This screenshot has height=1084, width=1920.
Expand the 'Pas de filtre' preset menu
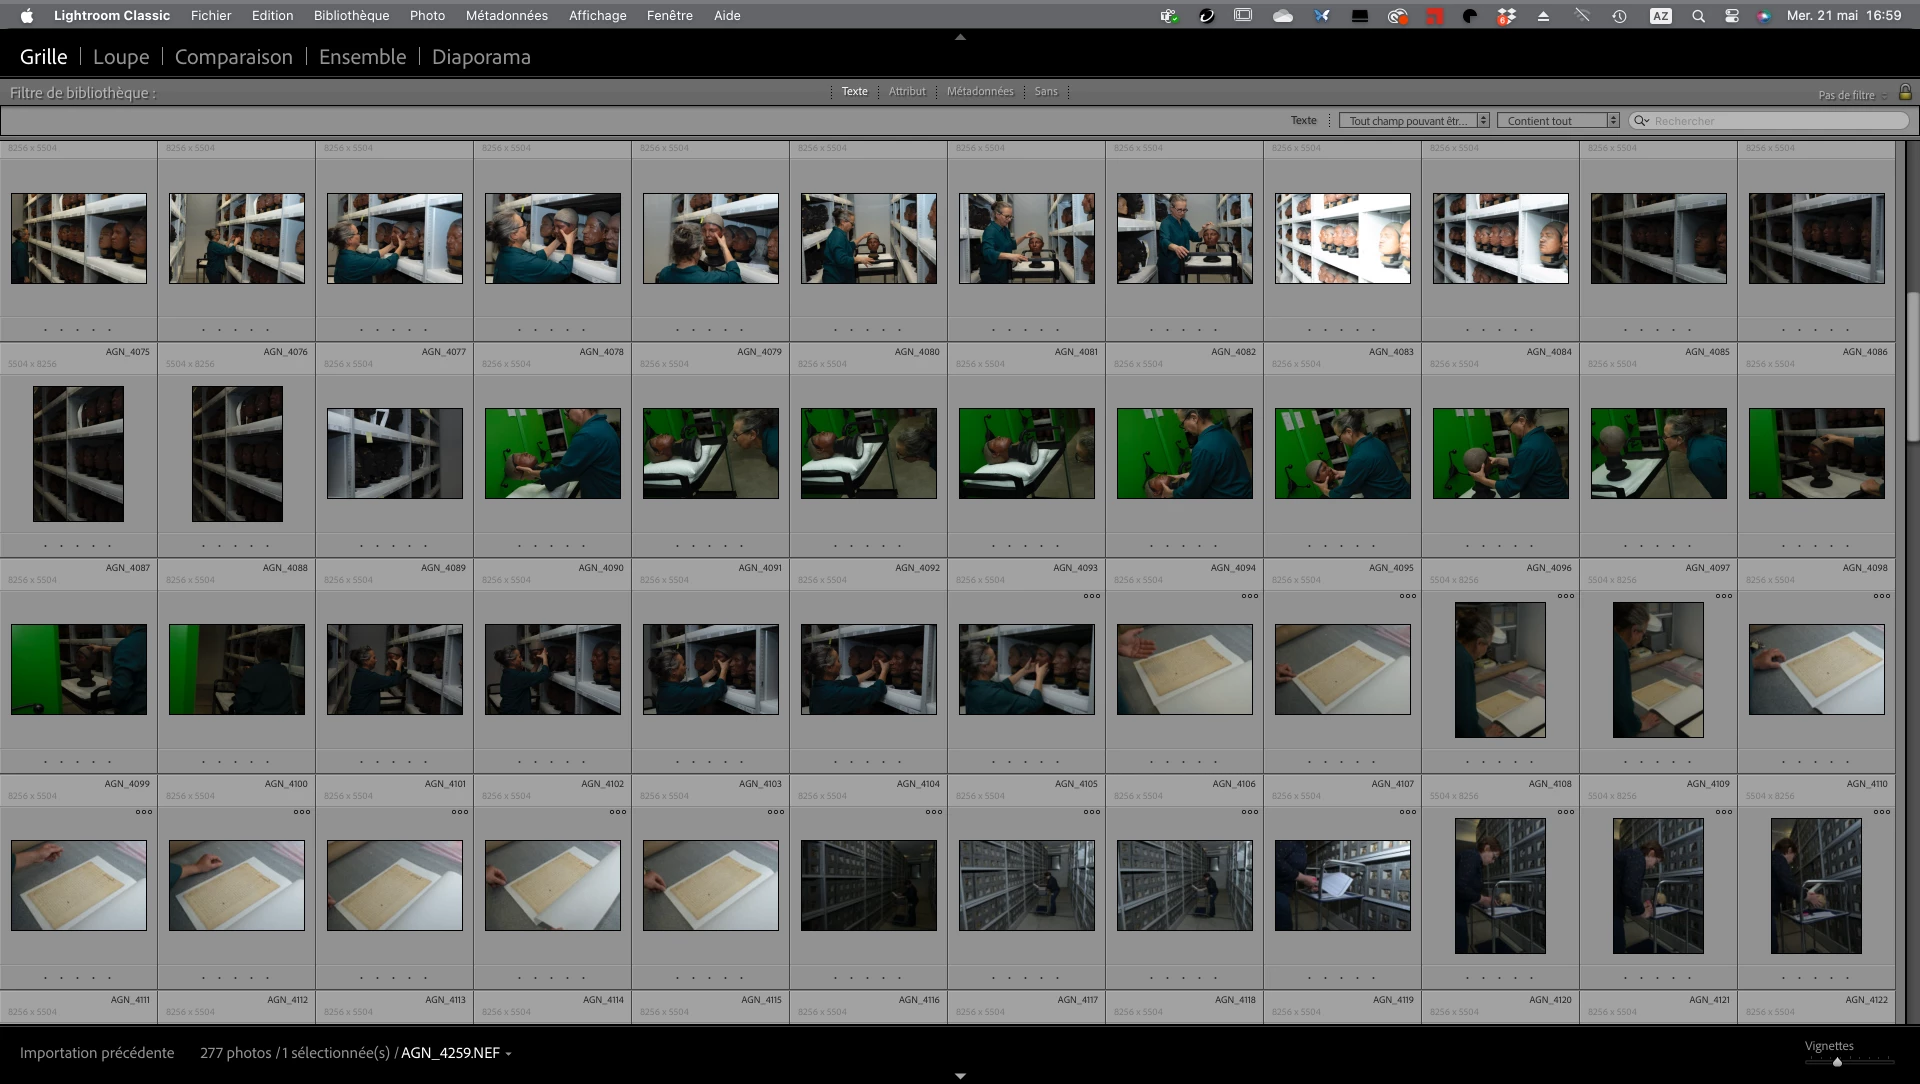tap(1852, 95)
